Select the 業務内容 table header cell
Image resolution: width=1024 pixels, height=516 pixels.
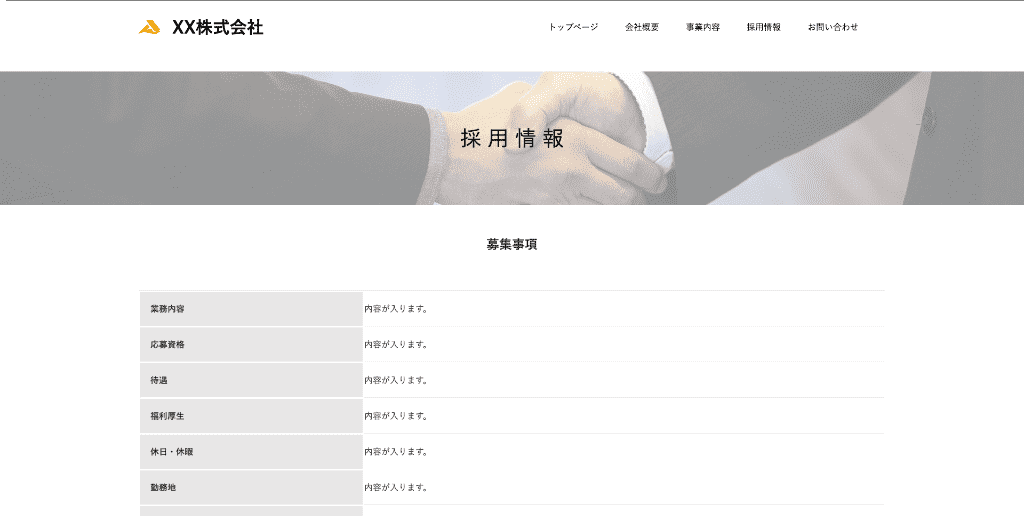[251, 309]
